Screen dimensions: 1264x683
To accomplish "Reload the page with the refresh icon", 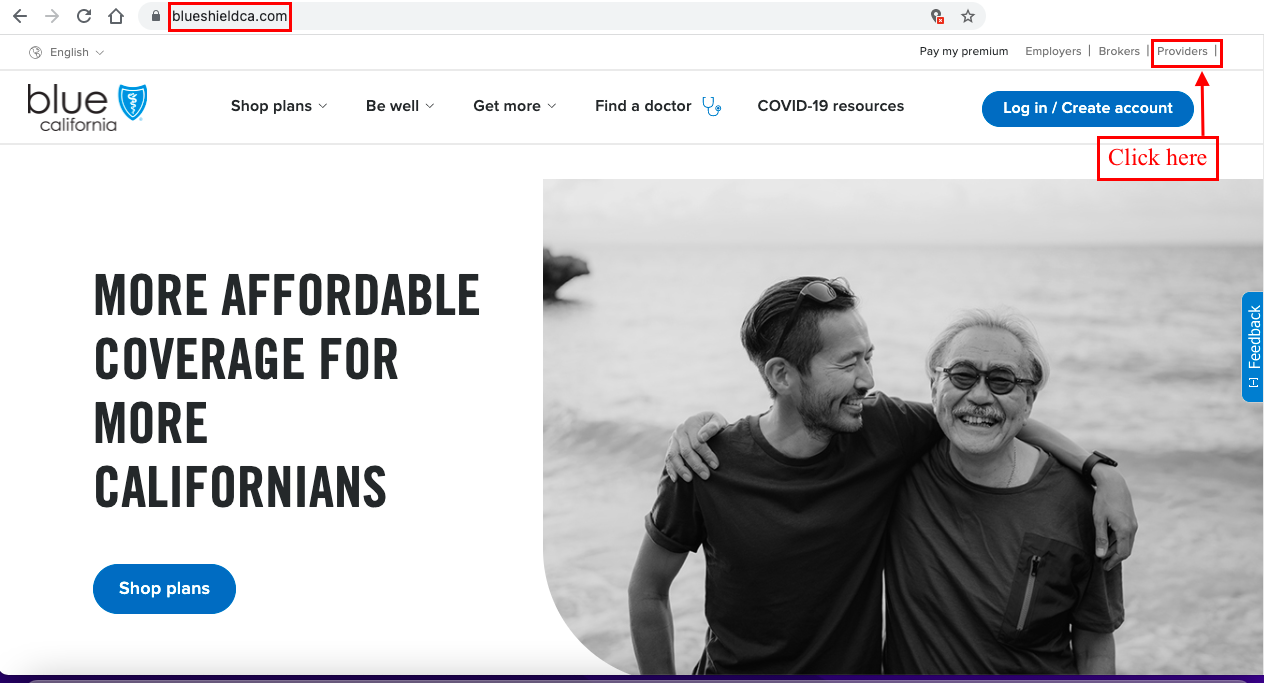I will tap(84, 16).
